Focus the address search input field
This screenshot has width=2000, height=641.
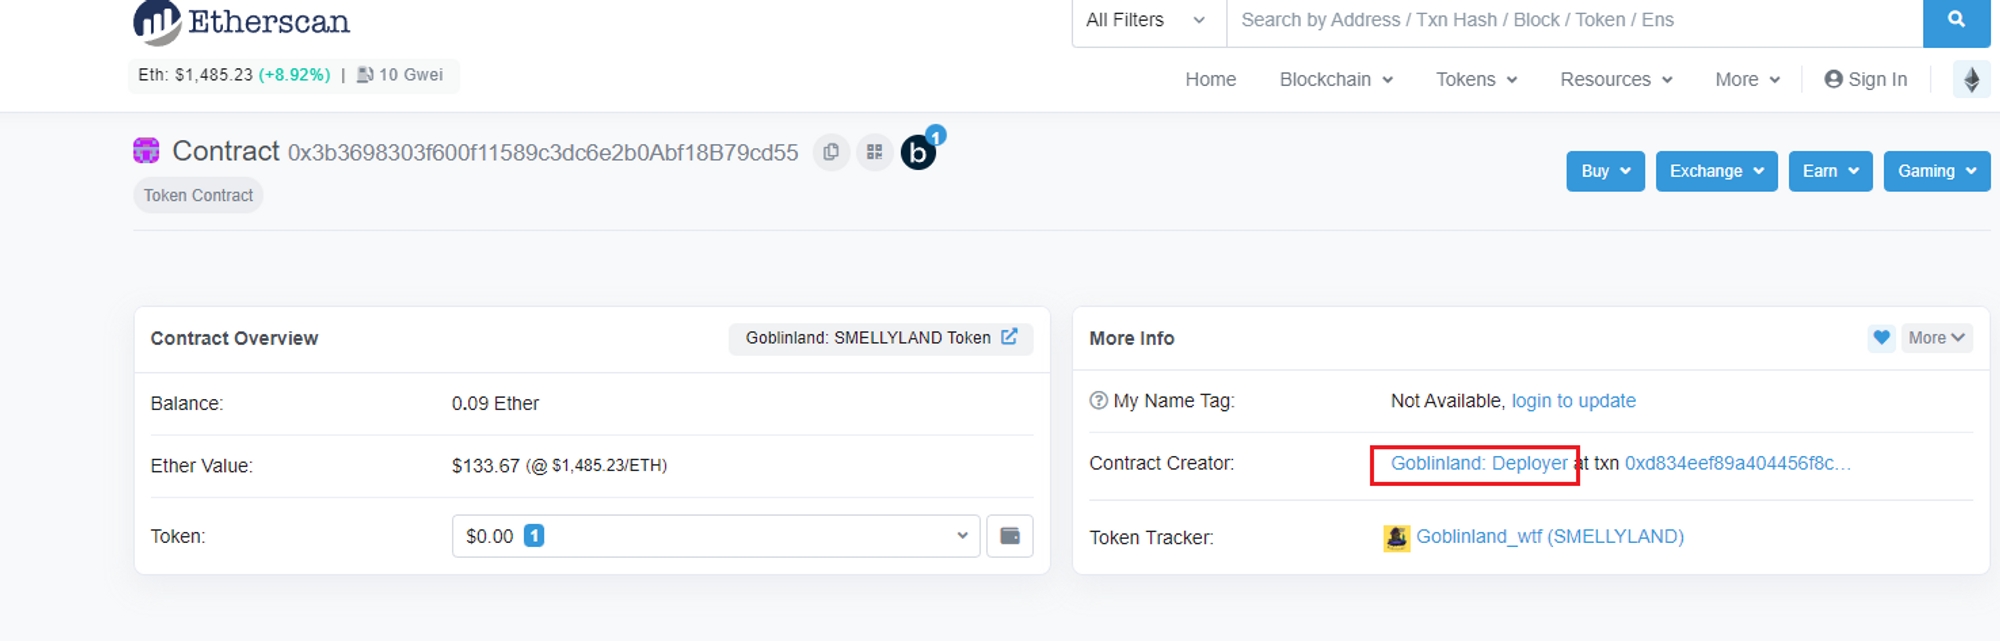pyautogui.click(x=1573, y=20)
